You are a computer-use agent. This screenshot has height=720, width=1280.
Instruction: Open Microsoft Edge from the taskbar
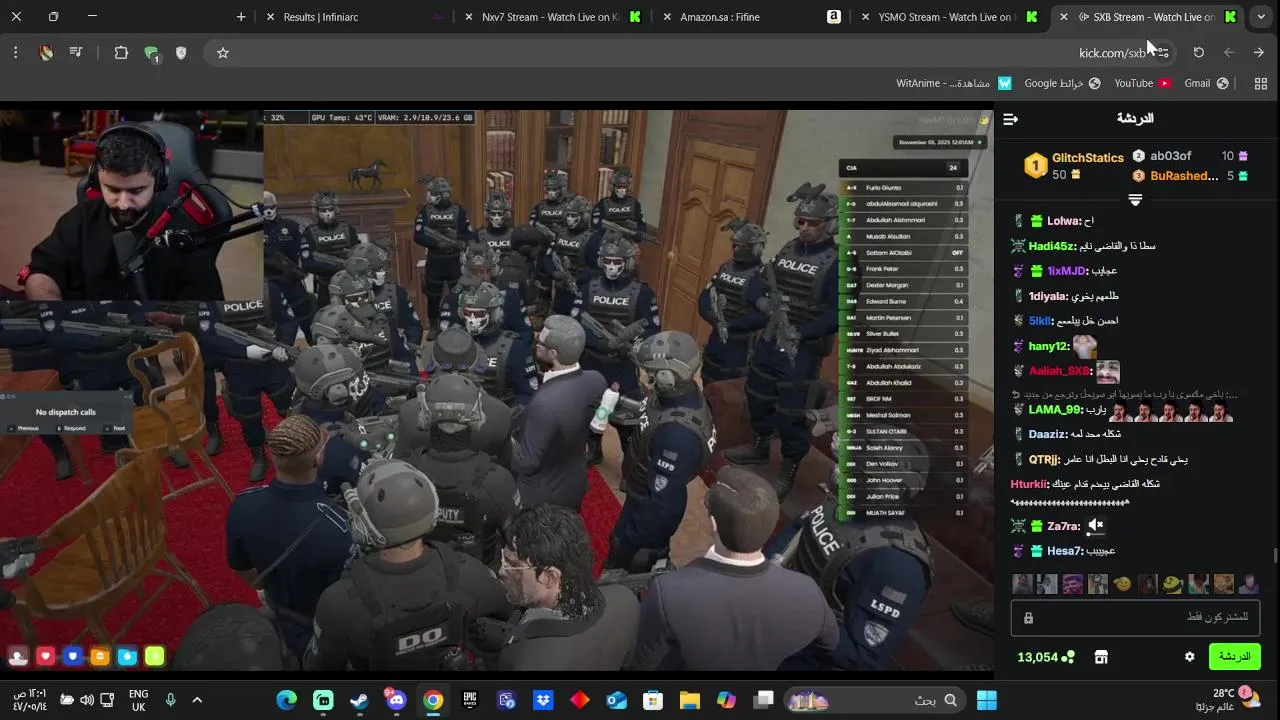[x=286, y=700]
